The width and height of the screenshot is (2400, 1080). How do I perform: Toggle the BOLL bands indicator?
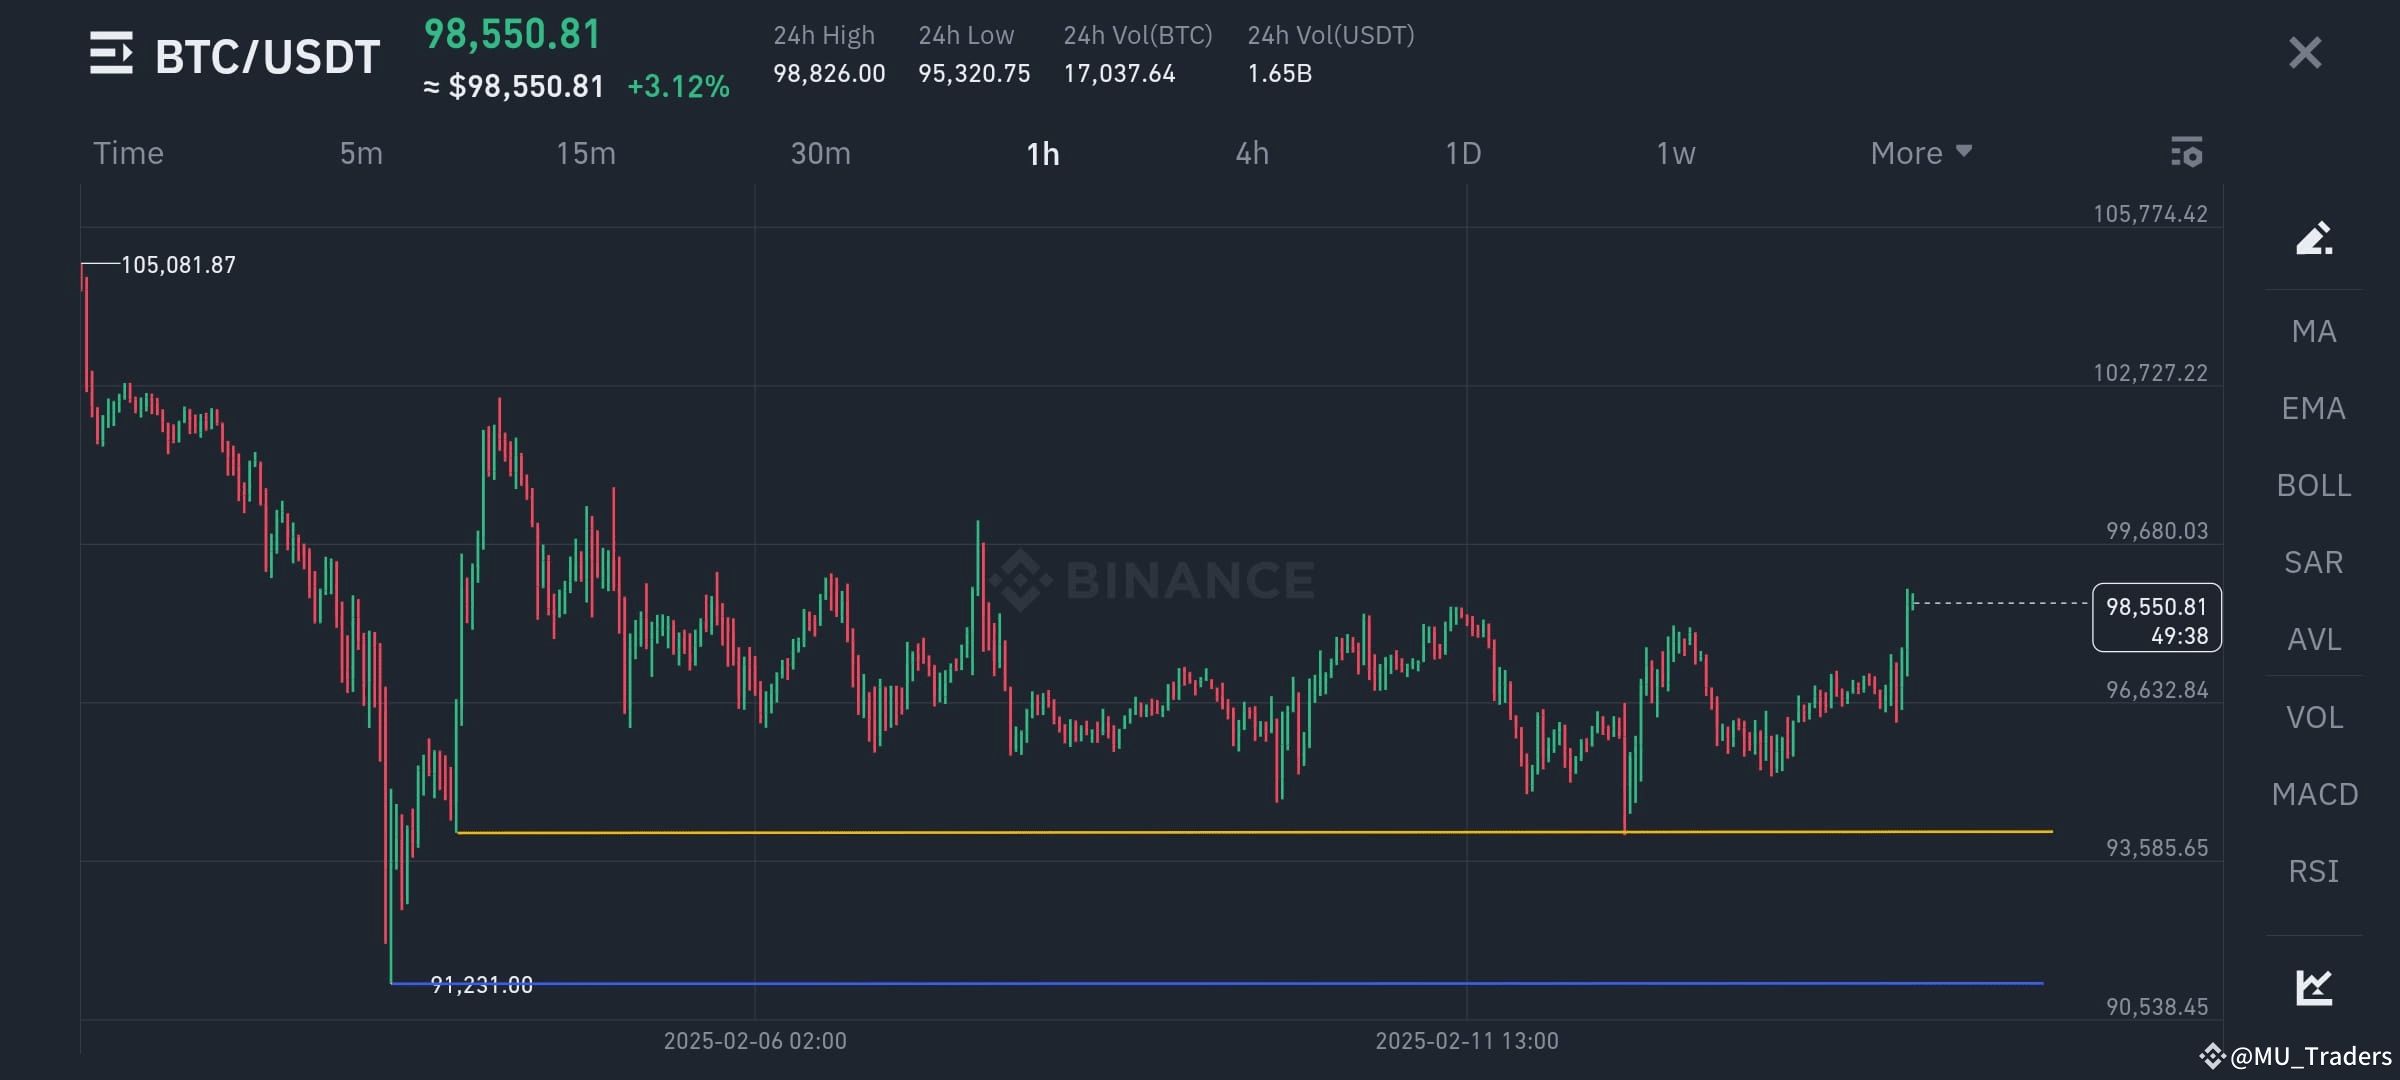click(2315, 485)
